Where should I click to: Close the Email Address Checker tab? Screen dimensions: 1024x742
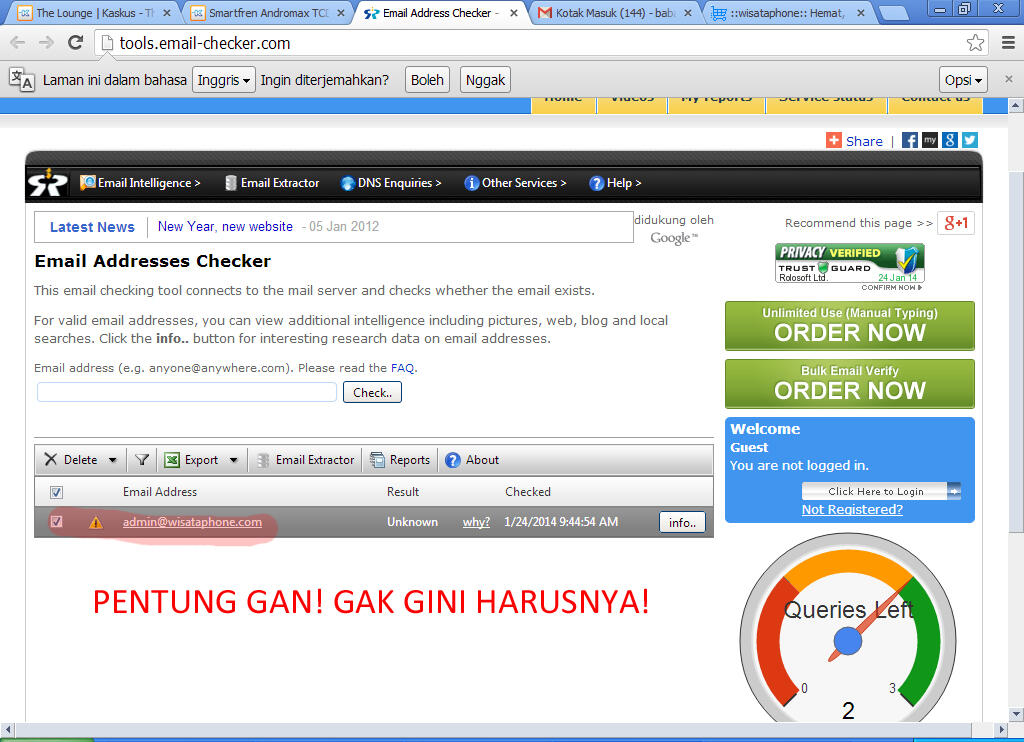(x=514, y=13)
